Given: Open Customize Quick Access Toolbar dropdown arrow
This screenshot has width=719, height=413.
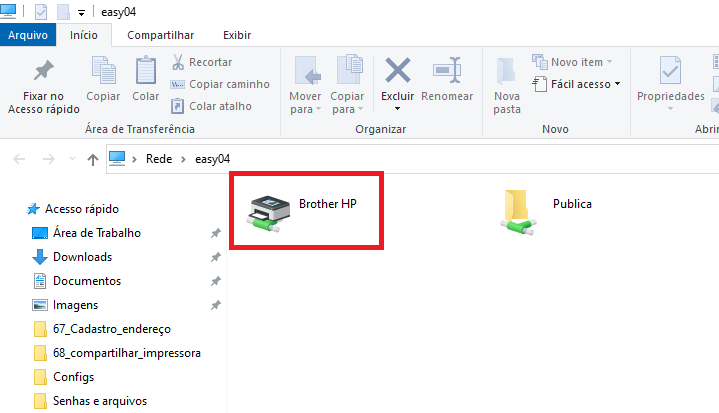Looking at the screenshot, I should point(81,13).
